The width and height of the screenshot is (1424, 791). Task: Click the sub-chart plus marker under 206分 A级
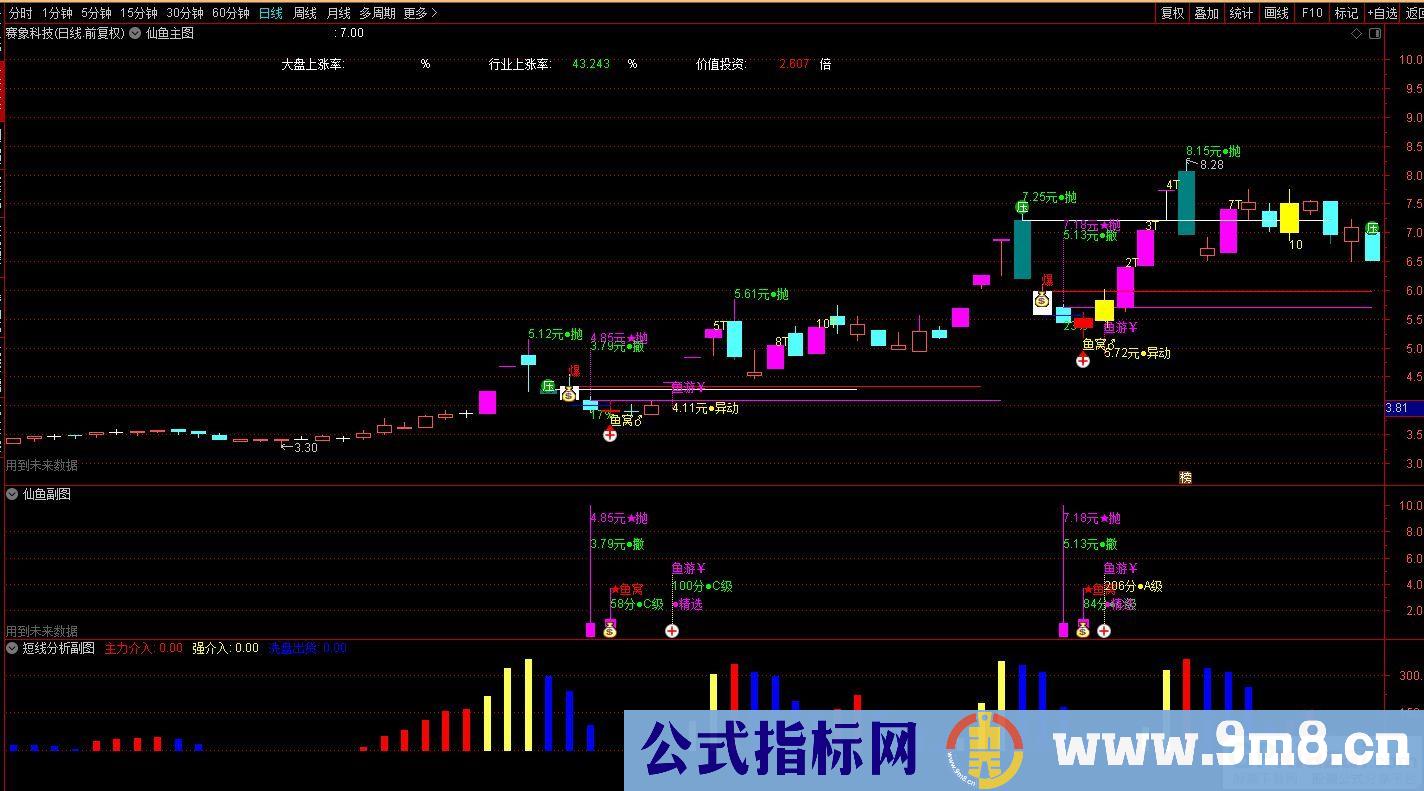[1104, 630]
